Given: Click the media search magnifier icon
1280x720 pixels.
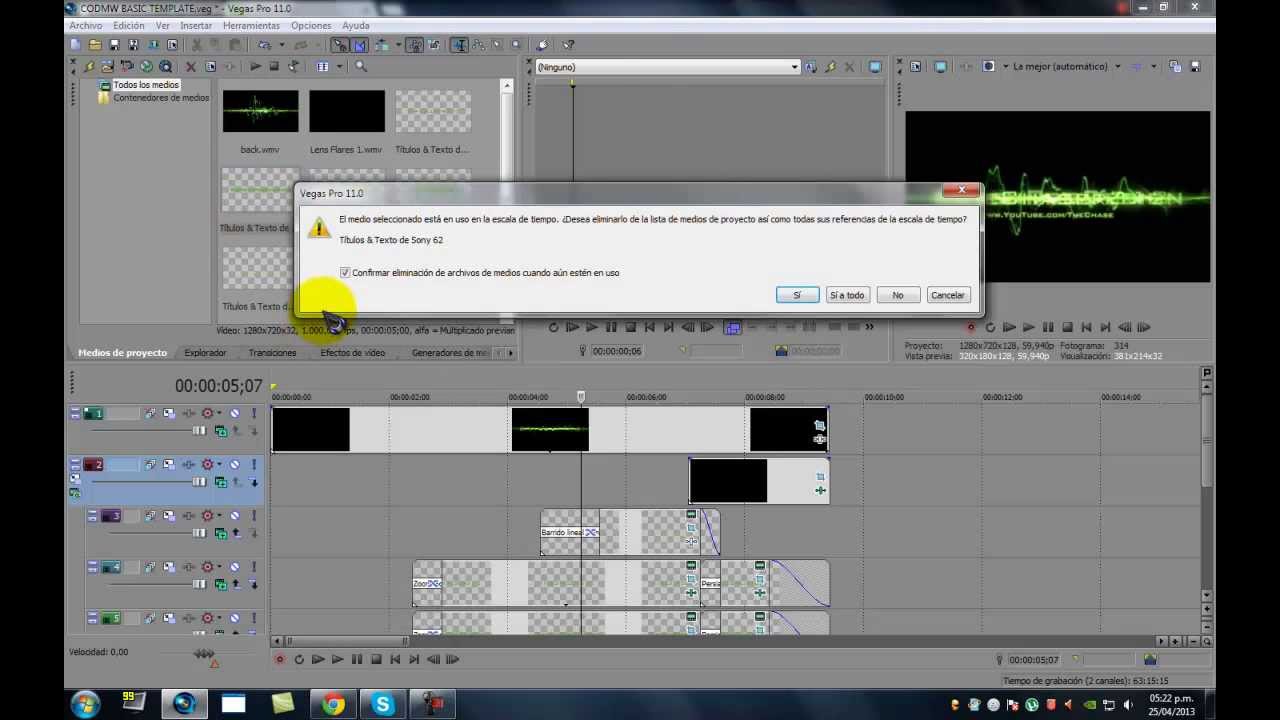Looking at the screenshot, I should pyautogui.click(x=361, y=67).
